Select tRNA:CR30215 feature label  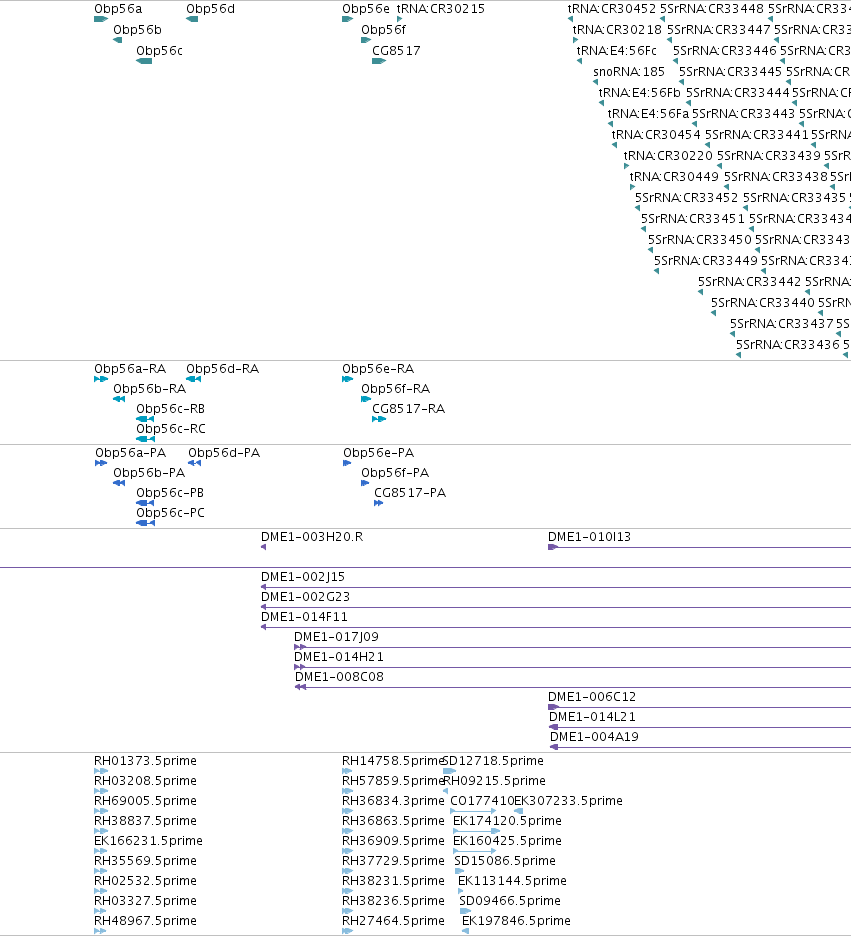(441, 9)
